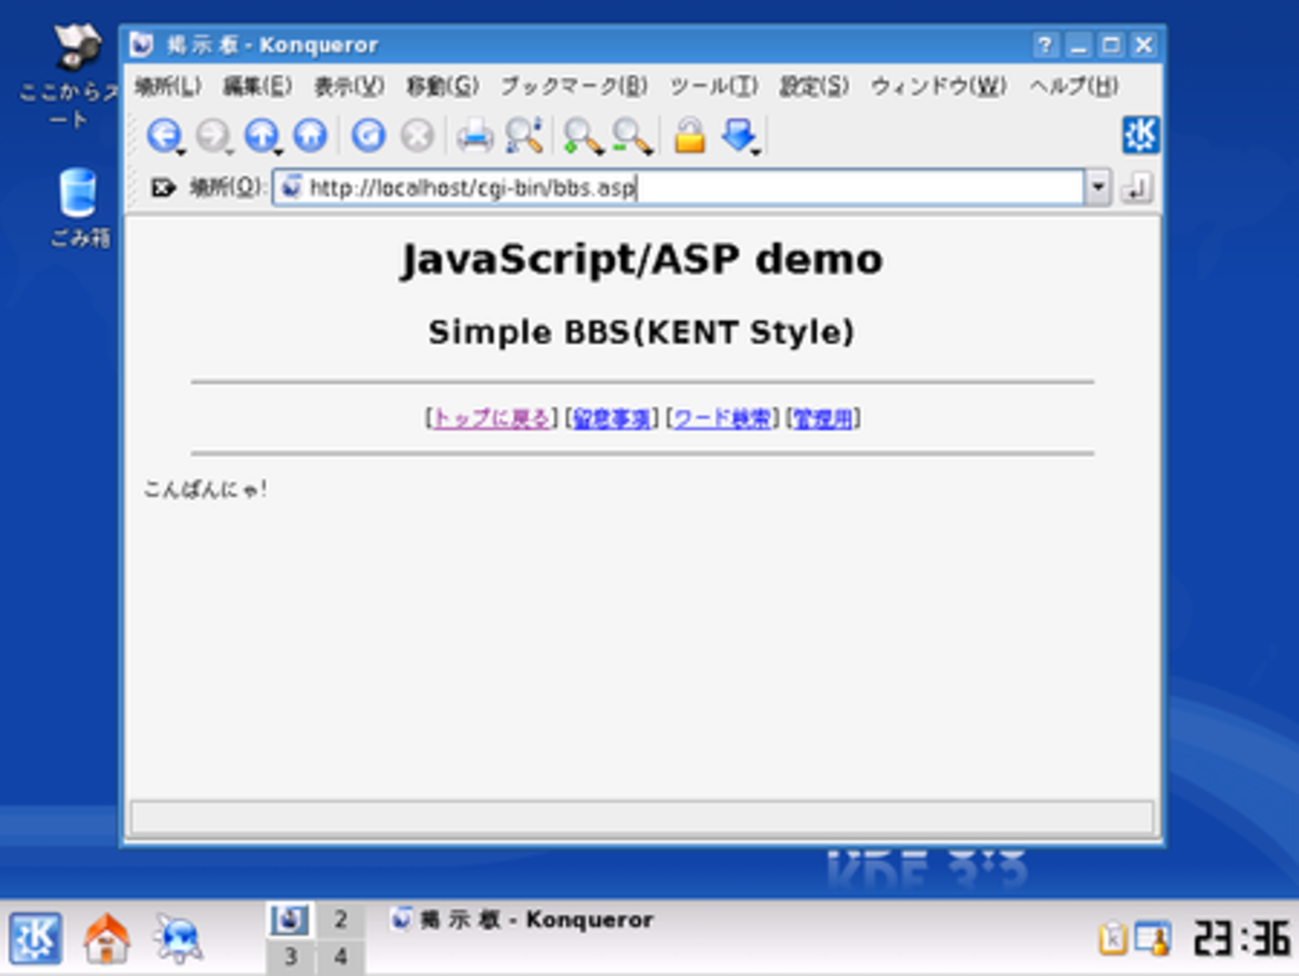Zoom out with the minus magnifier

(631, 135)
